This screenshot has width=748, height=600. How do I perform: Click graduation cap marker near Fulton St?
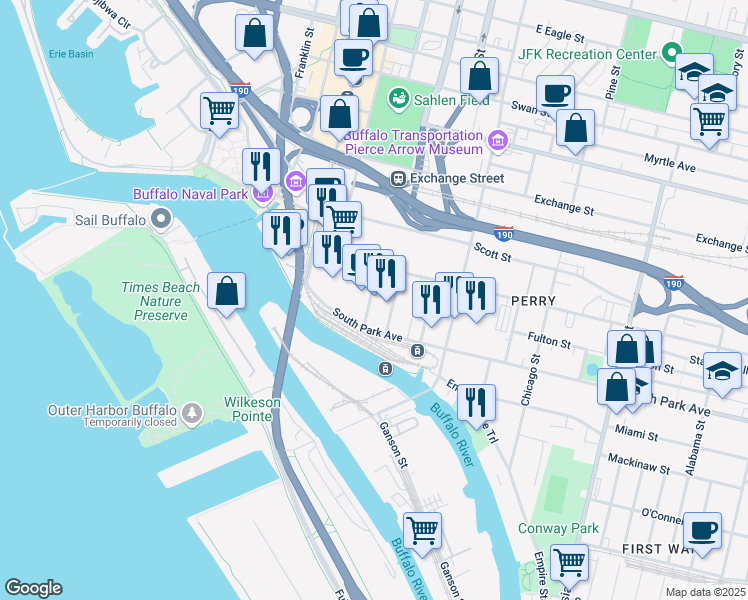coord(722,374)
